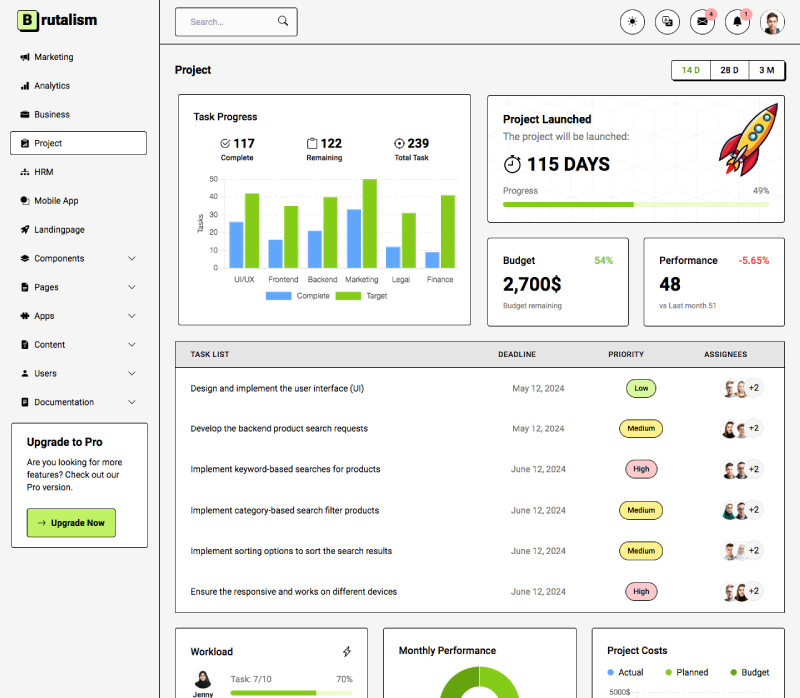Open the mail messages icon

702,21
